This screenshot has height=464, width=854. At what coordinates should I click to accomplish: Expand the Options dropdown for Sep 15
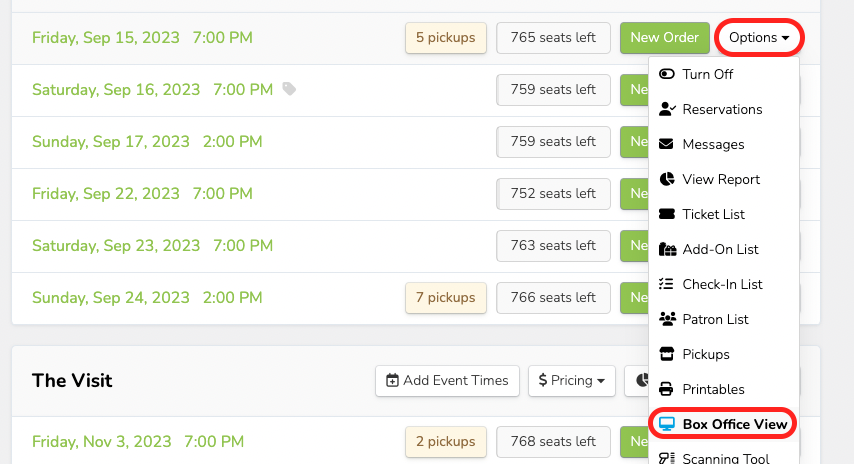click(759, 38)
